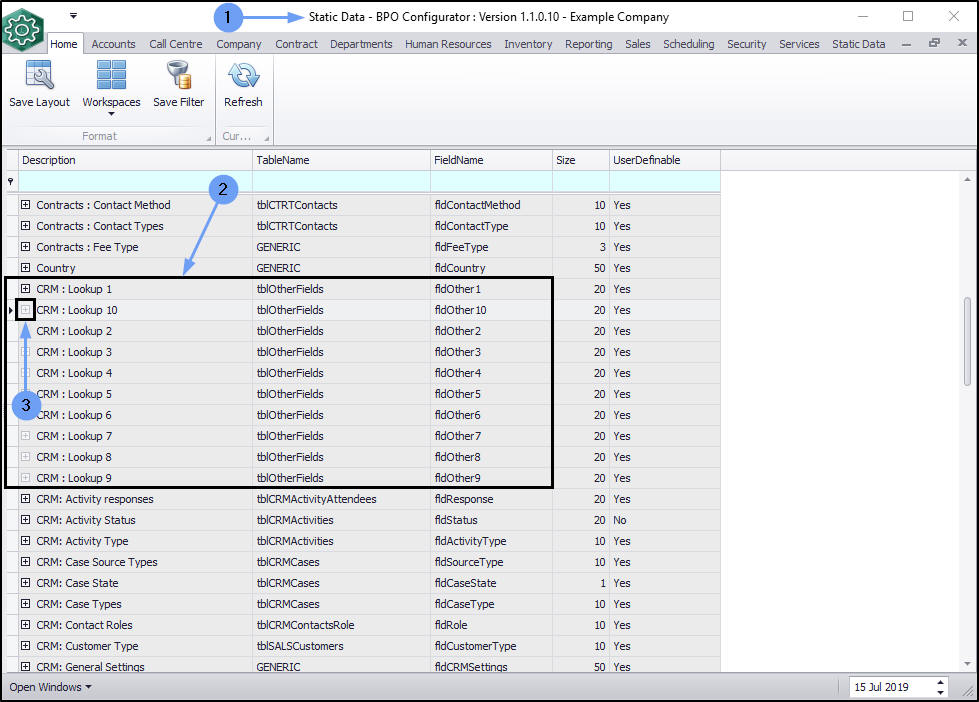Open the Accounts ribbon tab
The image size is (979, 702).
pyautogui.click(x=113, y=44)
